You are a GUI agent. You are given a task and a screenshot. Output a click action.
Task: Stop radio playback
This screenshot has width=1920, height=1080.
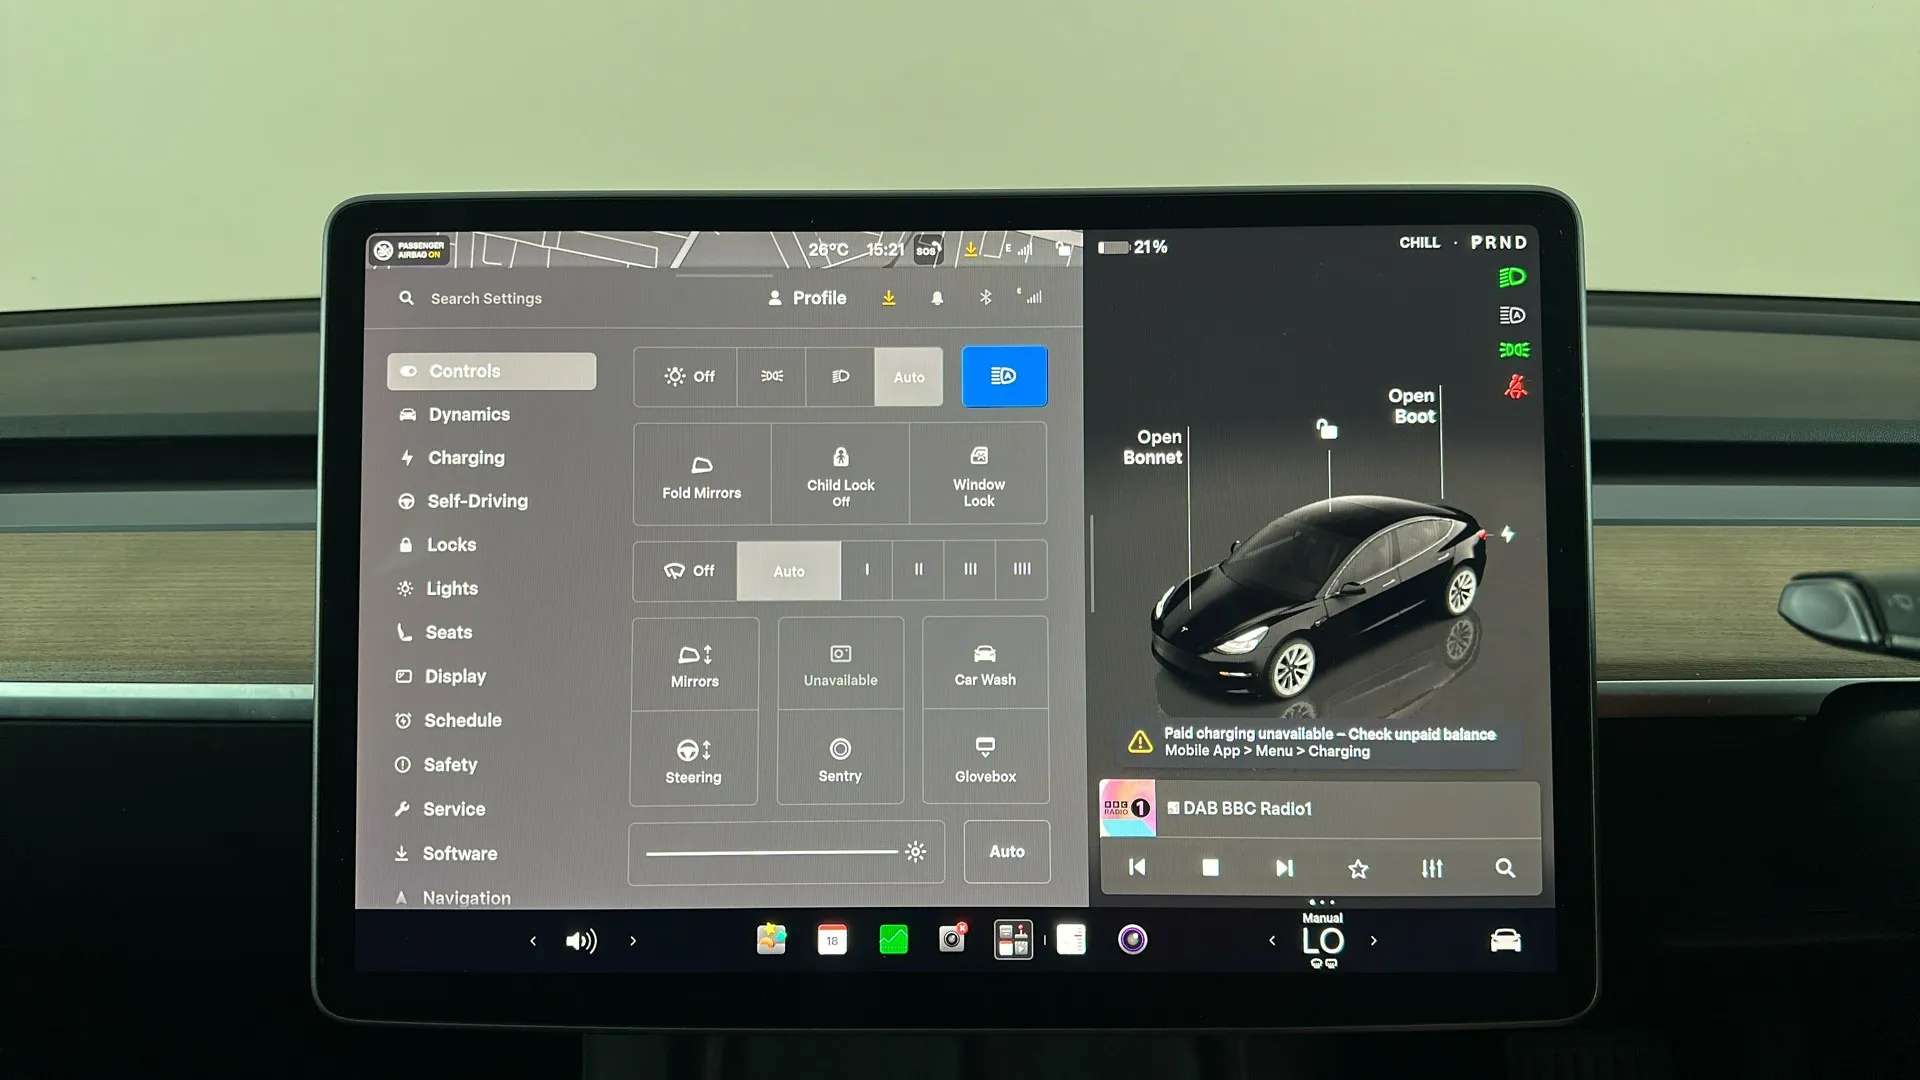pos(1210,868)
